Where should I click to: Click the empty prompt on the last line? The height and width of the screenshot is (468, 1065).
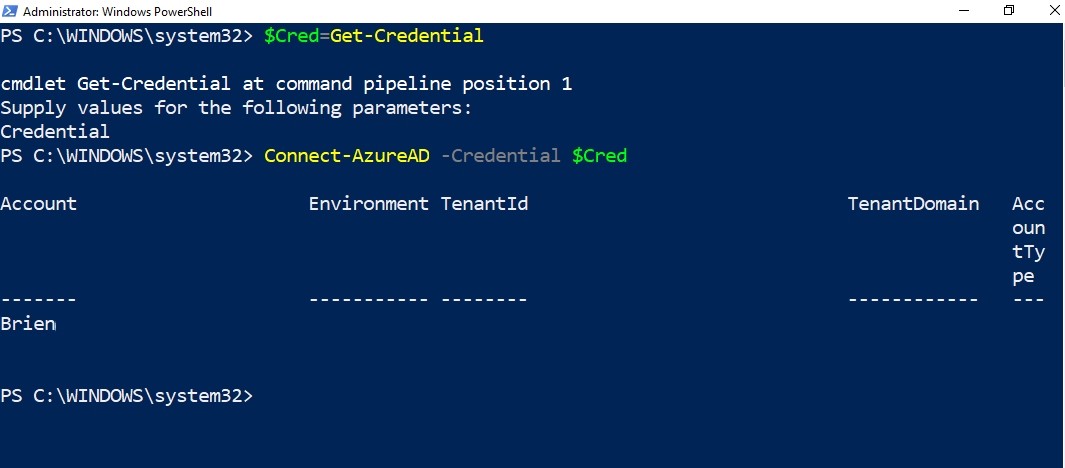[126, 396]
